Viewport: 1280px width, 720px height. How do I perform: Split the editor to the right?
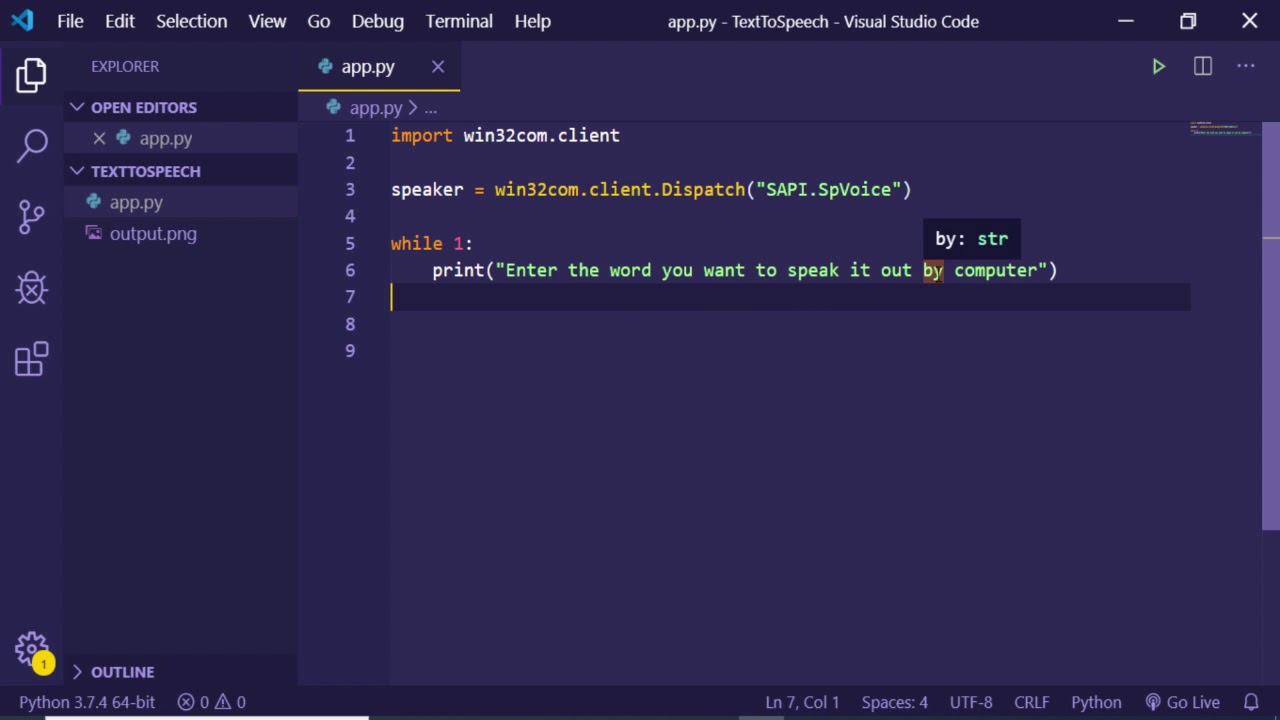pos(1202,67)
